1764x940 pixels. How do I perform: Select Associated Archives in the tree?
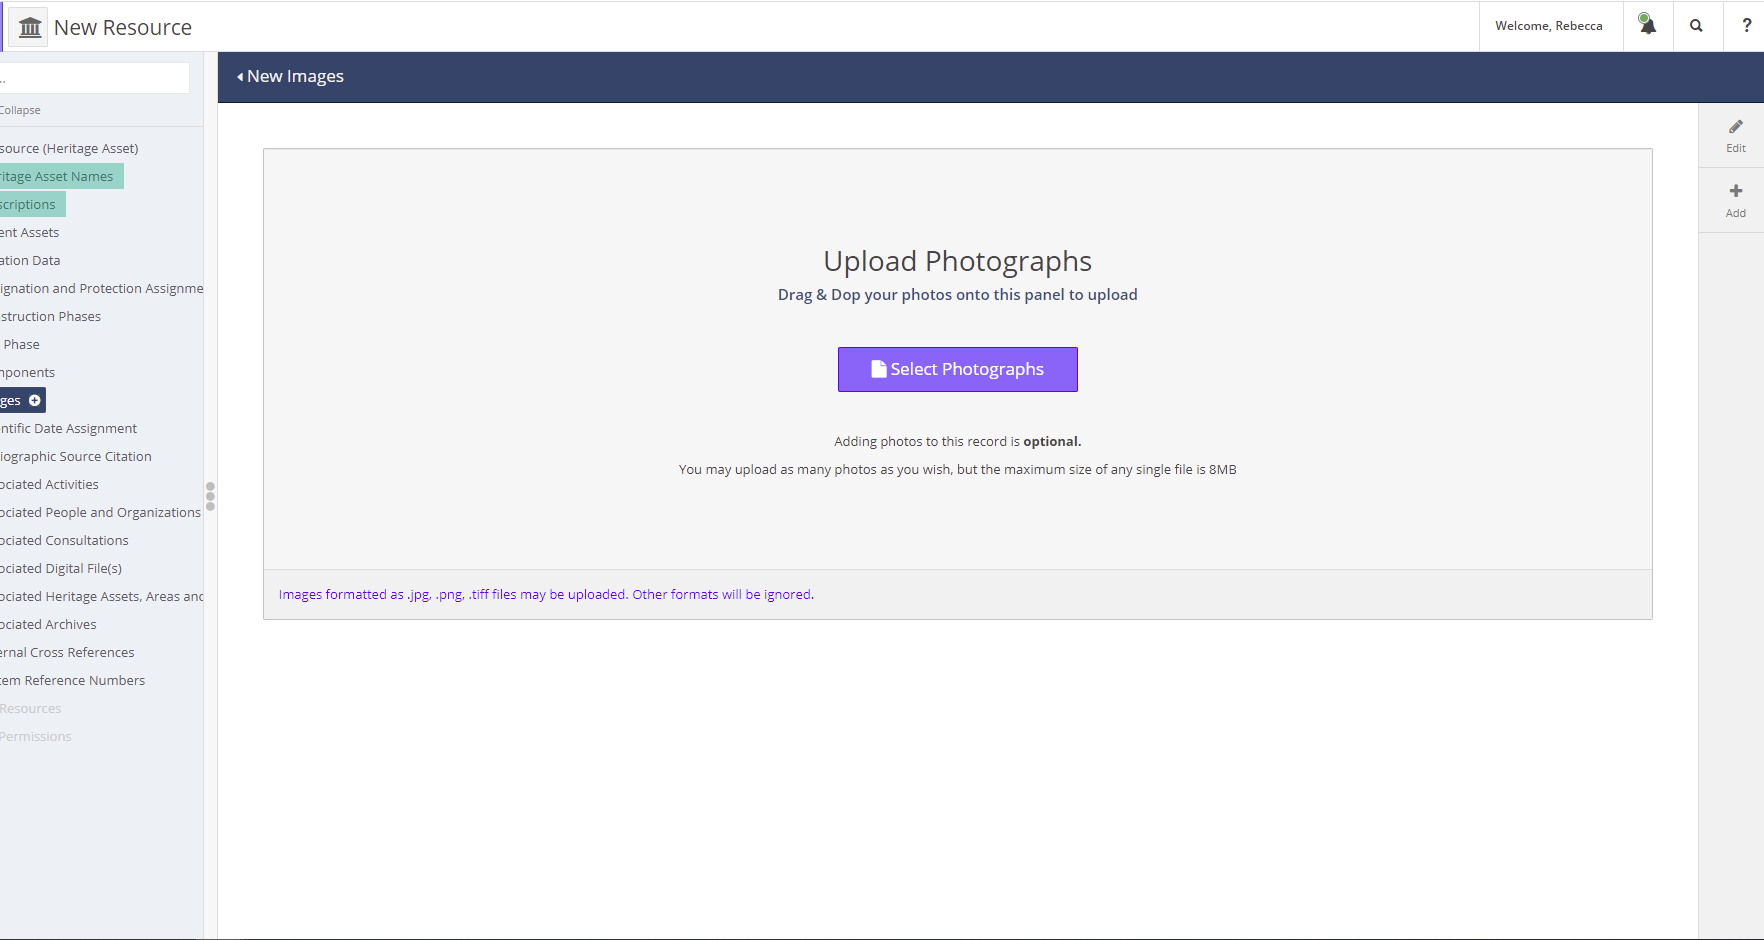[48, 624]
